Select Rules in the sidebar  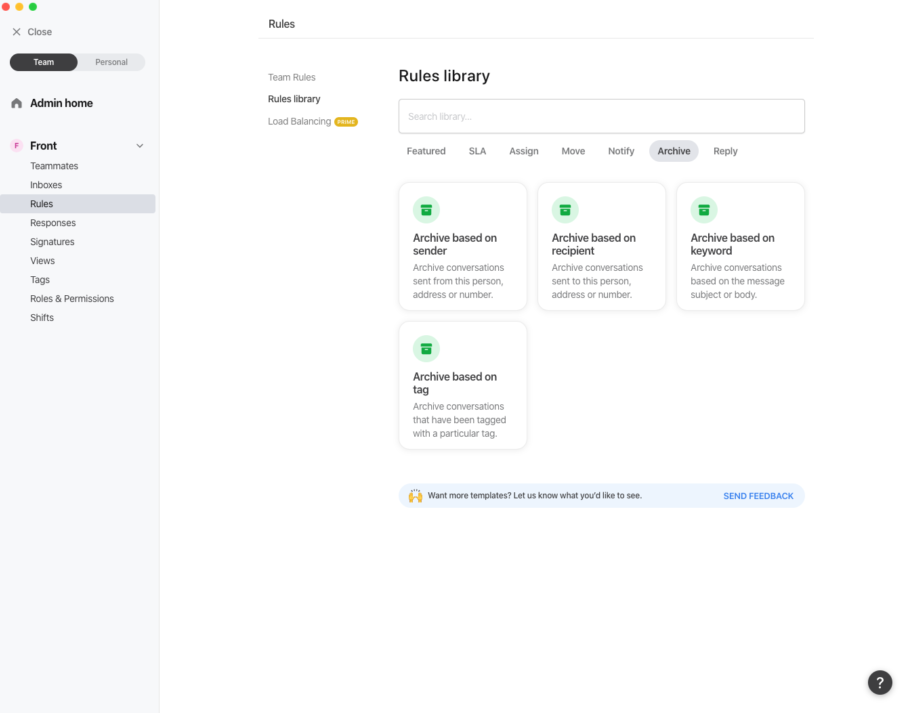[x=78, y=204]
